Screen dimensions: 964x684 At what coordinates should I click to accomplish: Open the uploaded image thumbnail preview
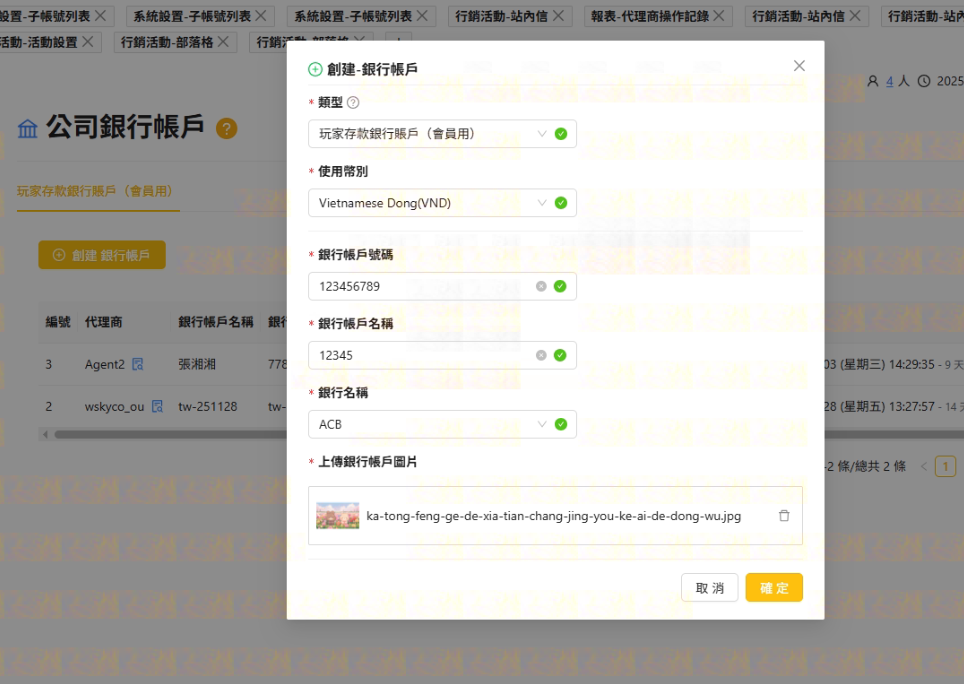tap(337, 516)
